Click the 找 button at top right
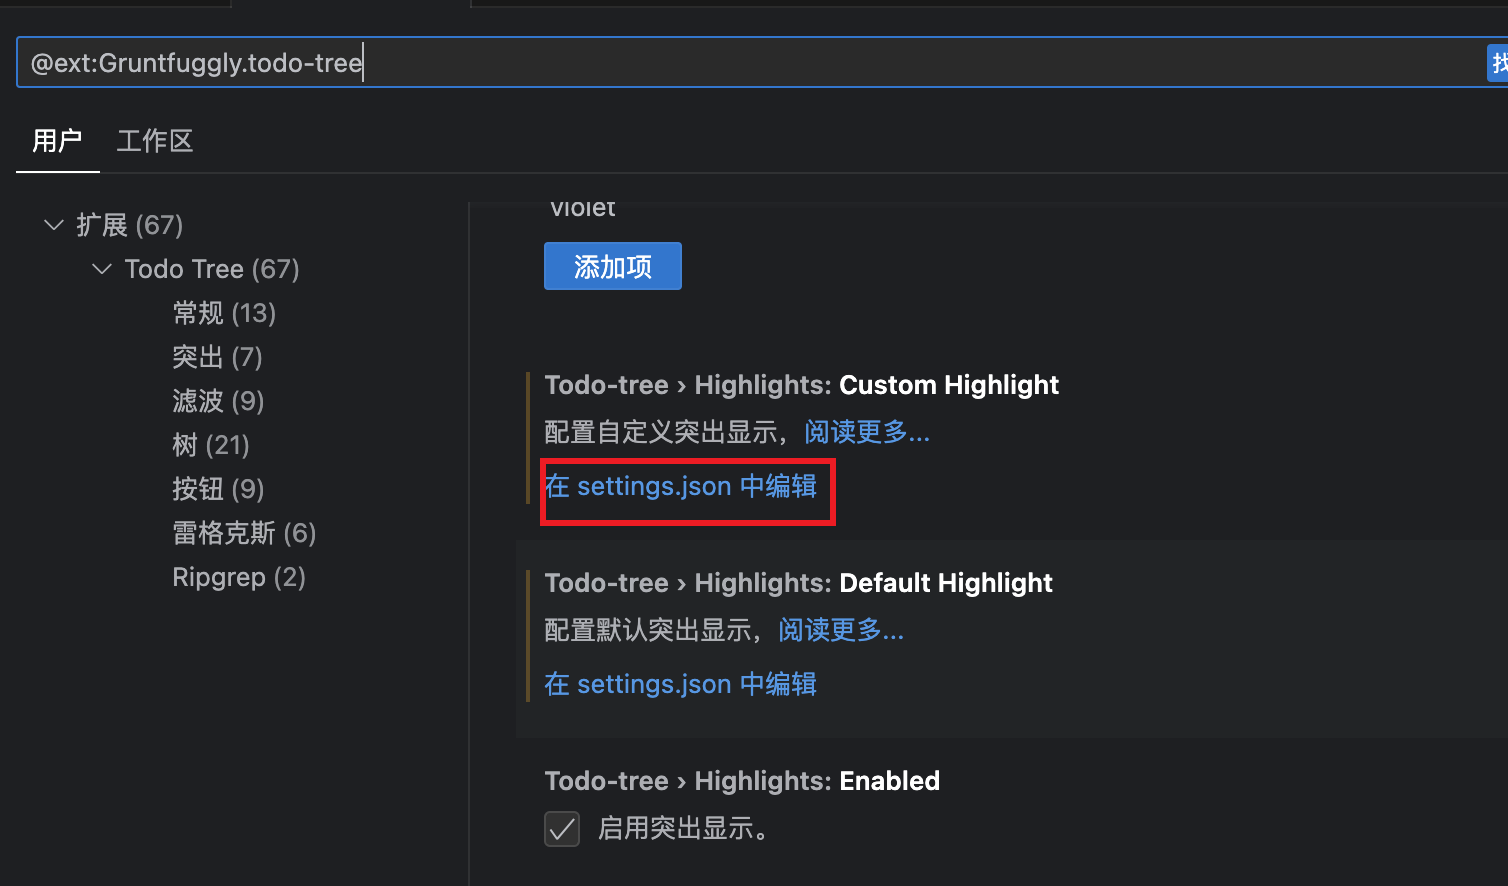 tap(1497, 62)
